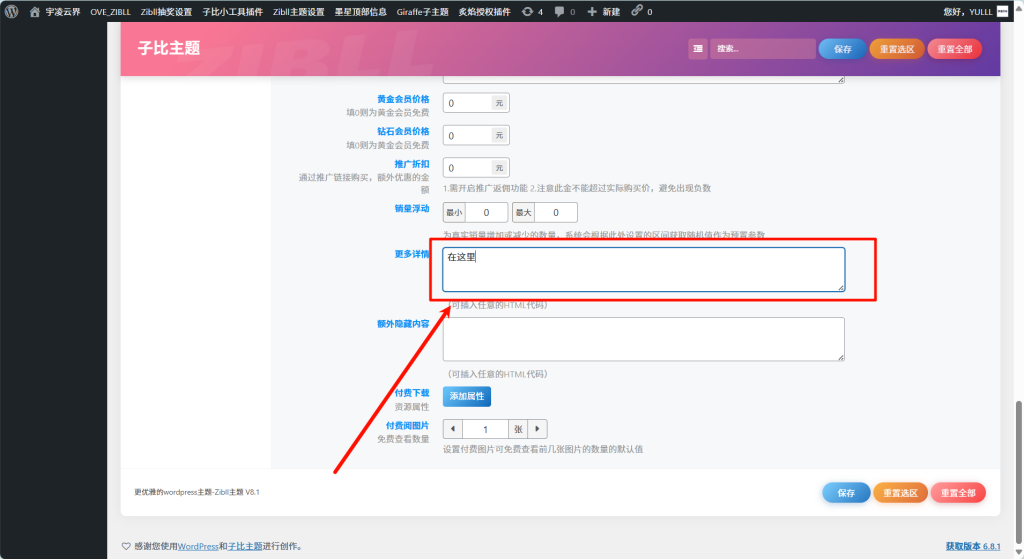The width and height of the screenshot is (1024, 559).
Task: Open Zibll主题设置 menu
Action: 298,12
